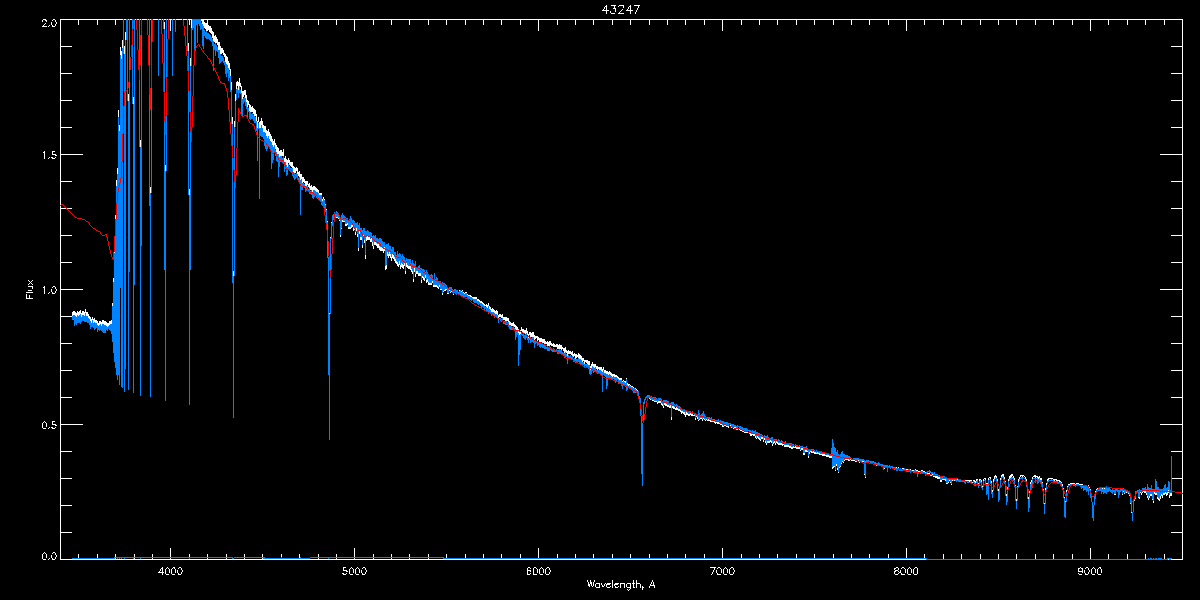Click the 9000 x-axis tick label
1200x600 pixels.
pyautogui.click(x=1090, y=571)
